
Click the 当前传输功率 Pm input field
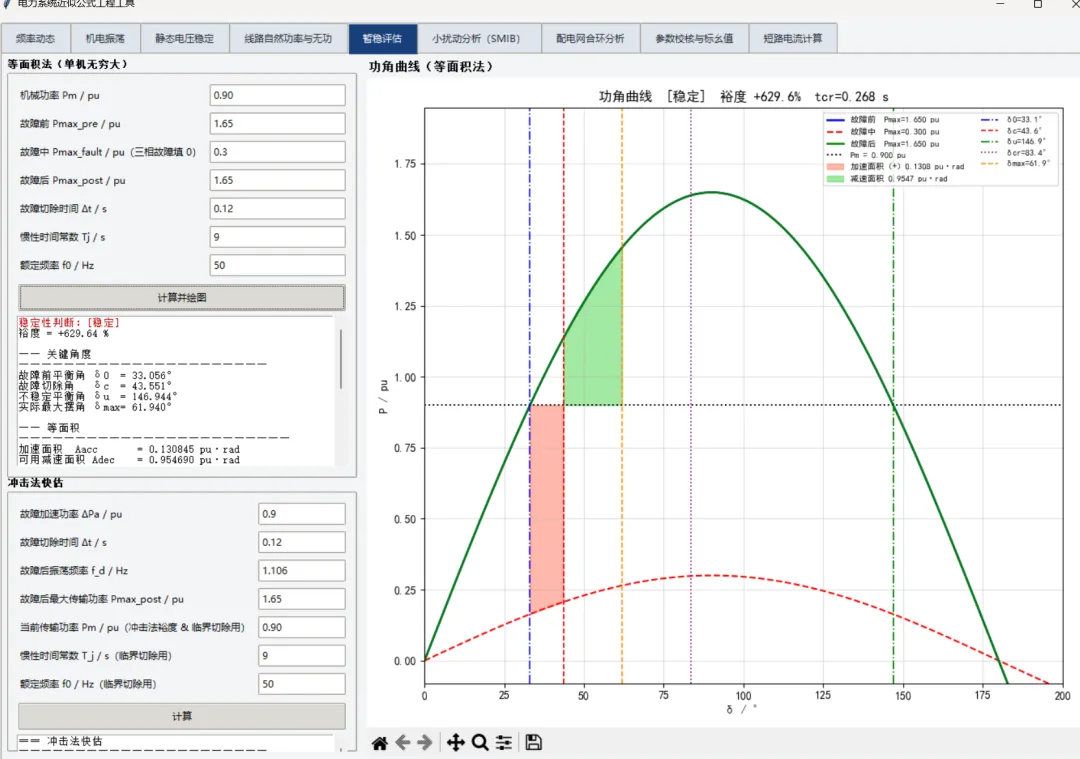click(x=302, y=627)
